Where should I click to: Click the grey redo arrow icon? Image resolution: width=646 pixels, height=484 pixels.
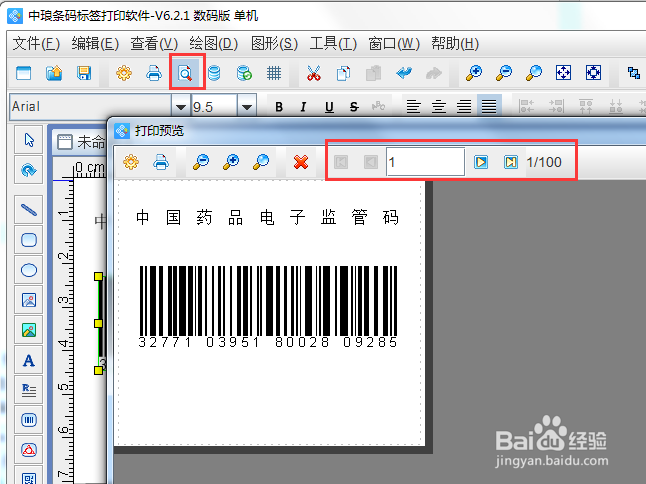pyautogui.click(x=433, y=73)
